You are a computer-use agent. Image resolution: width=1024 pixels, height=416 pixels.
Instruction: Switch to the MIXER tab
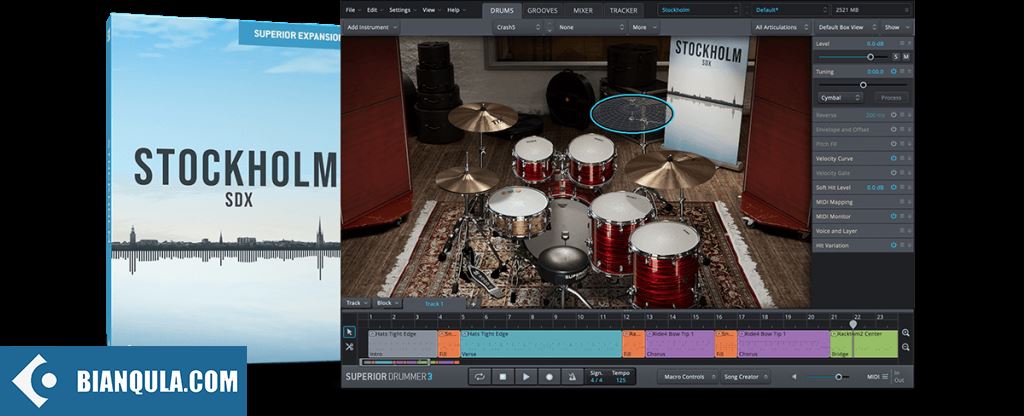pyautogui.click(x=583, y=10)
